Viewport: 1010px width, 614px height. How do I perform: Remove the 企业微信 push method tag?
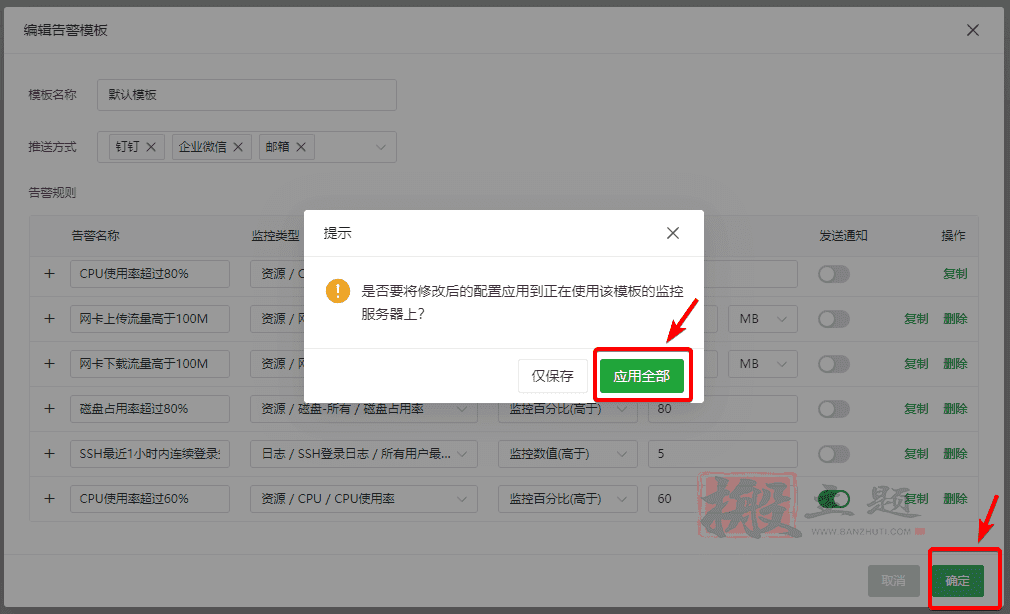click(x=238, y=147)
